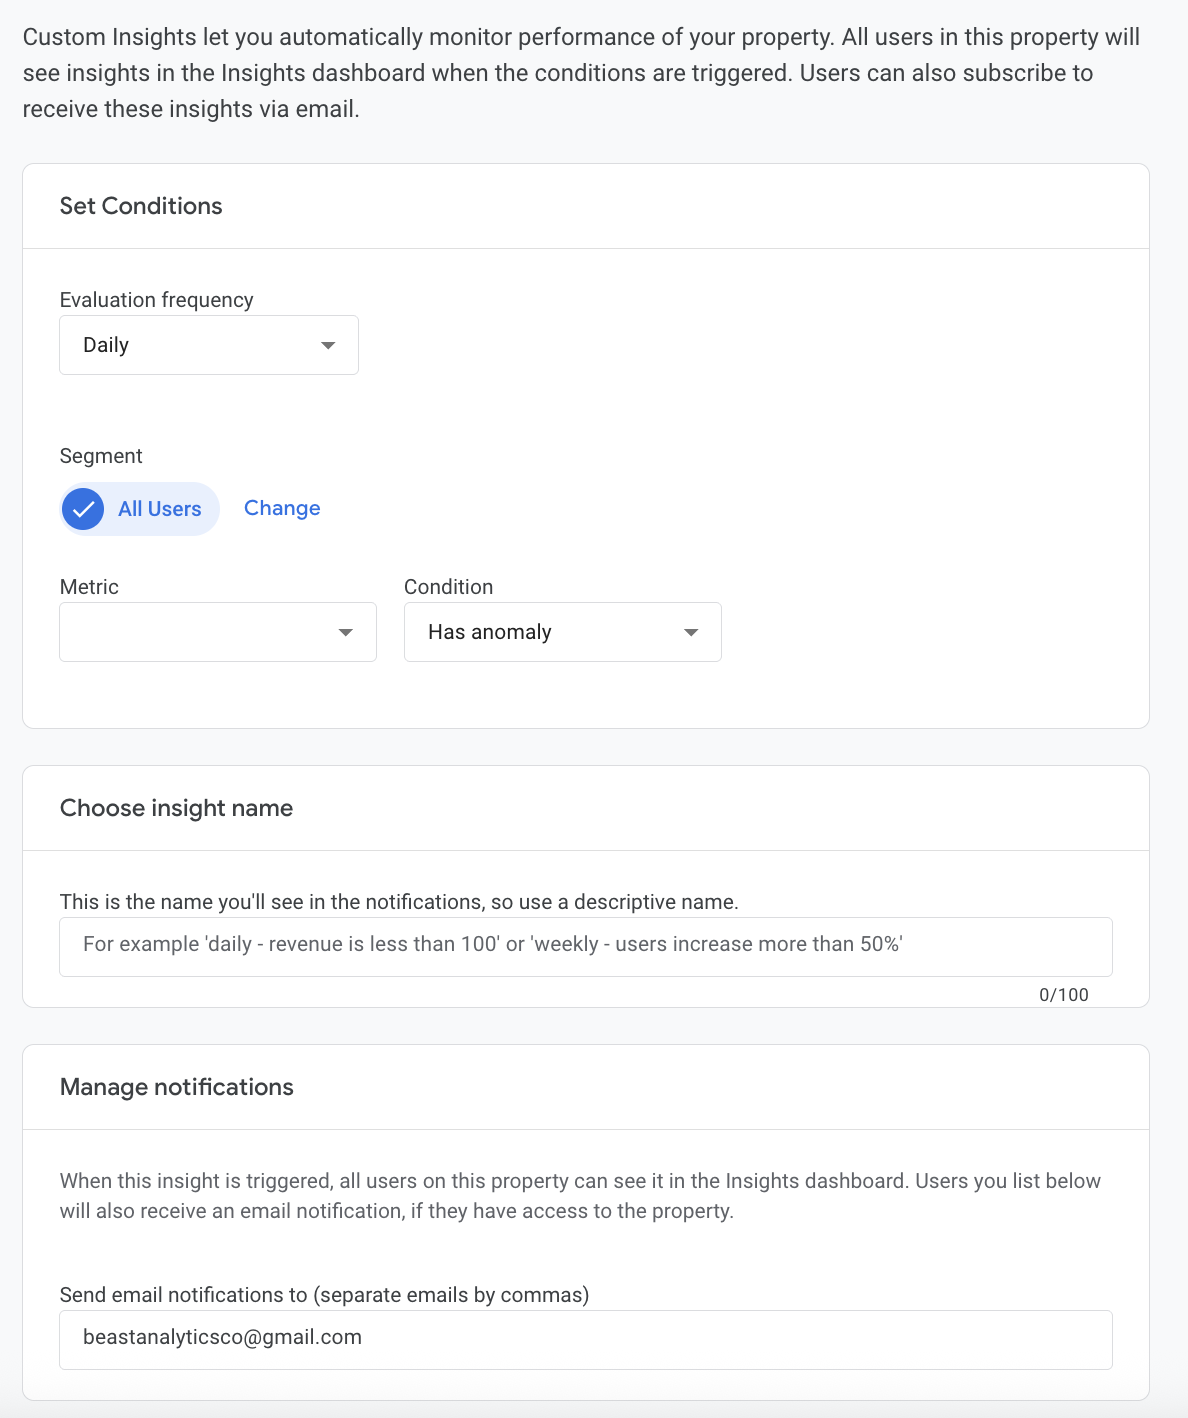Click the Condition field label

[448, 587]
